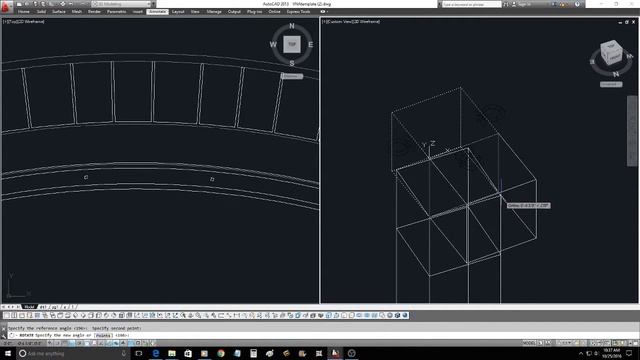The image size is (640, 360).
Task: Click the navigation bar in right viewport
Action: point(632,131)
